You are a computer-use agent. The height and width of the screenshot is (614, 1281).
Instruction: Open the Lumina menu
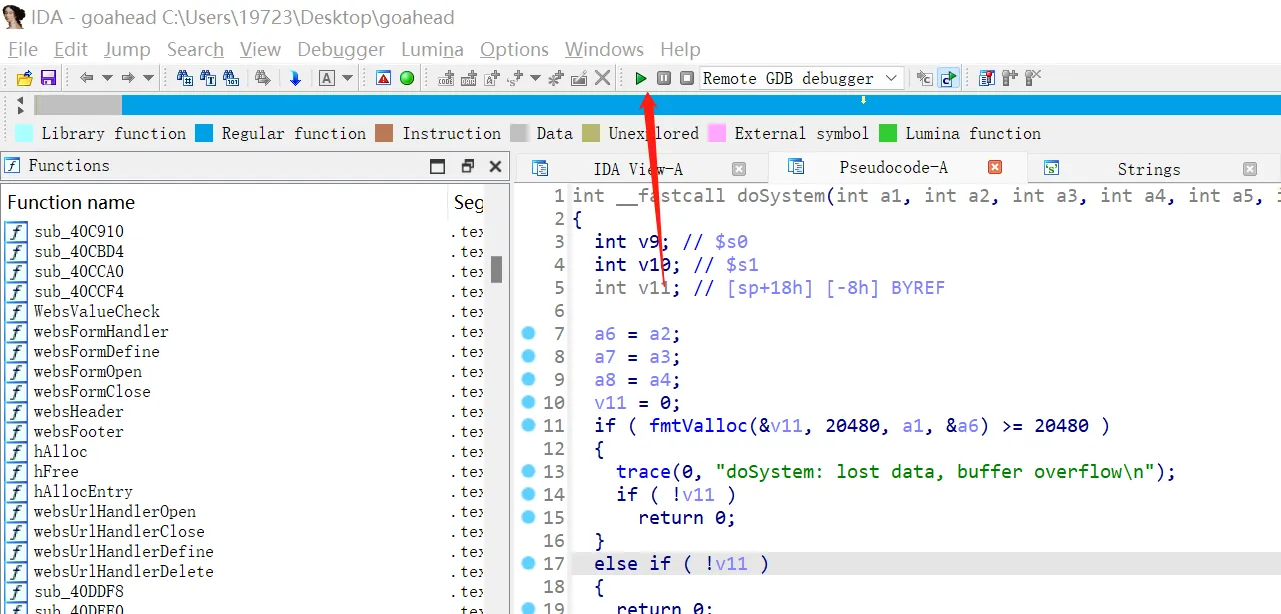coord(432,49)
